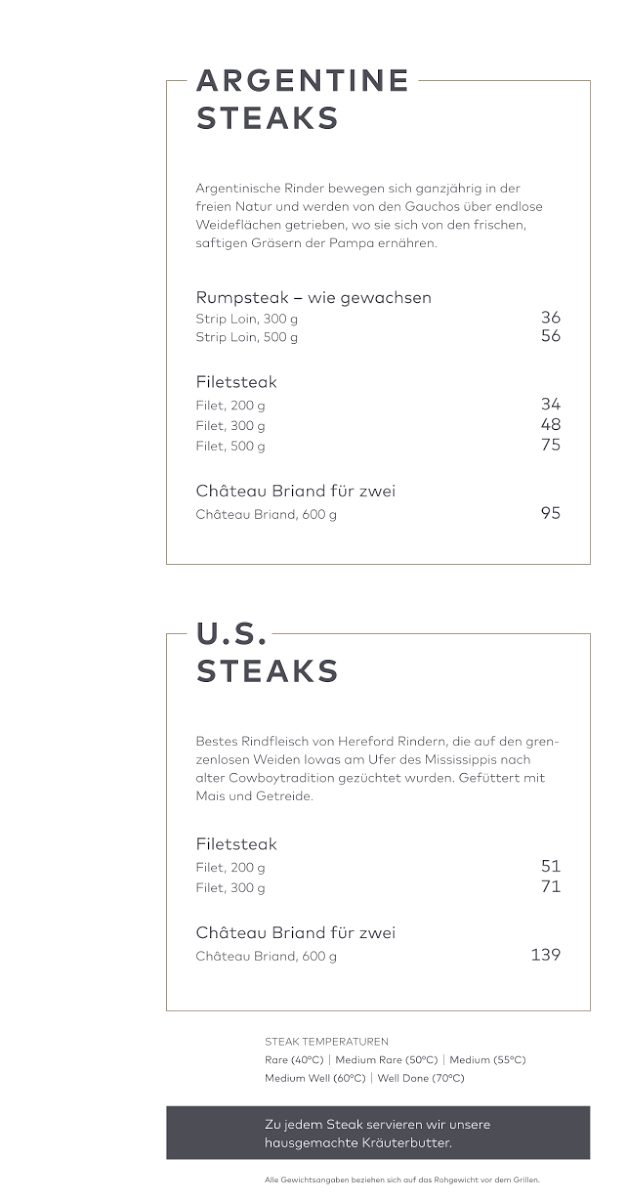Click the U.S. STEAKS heading
The width and height of the screenshot is (627, 1200).
coord(267,653)
